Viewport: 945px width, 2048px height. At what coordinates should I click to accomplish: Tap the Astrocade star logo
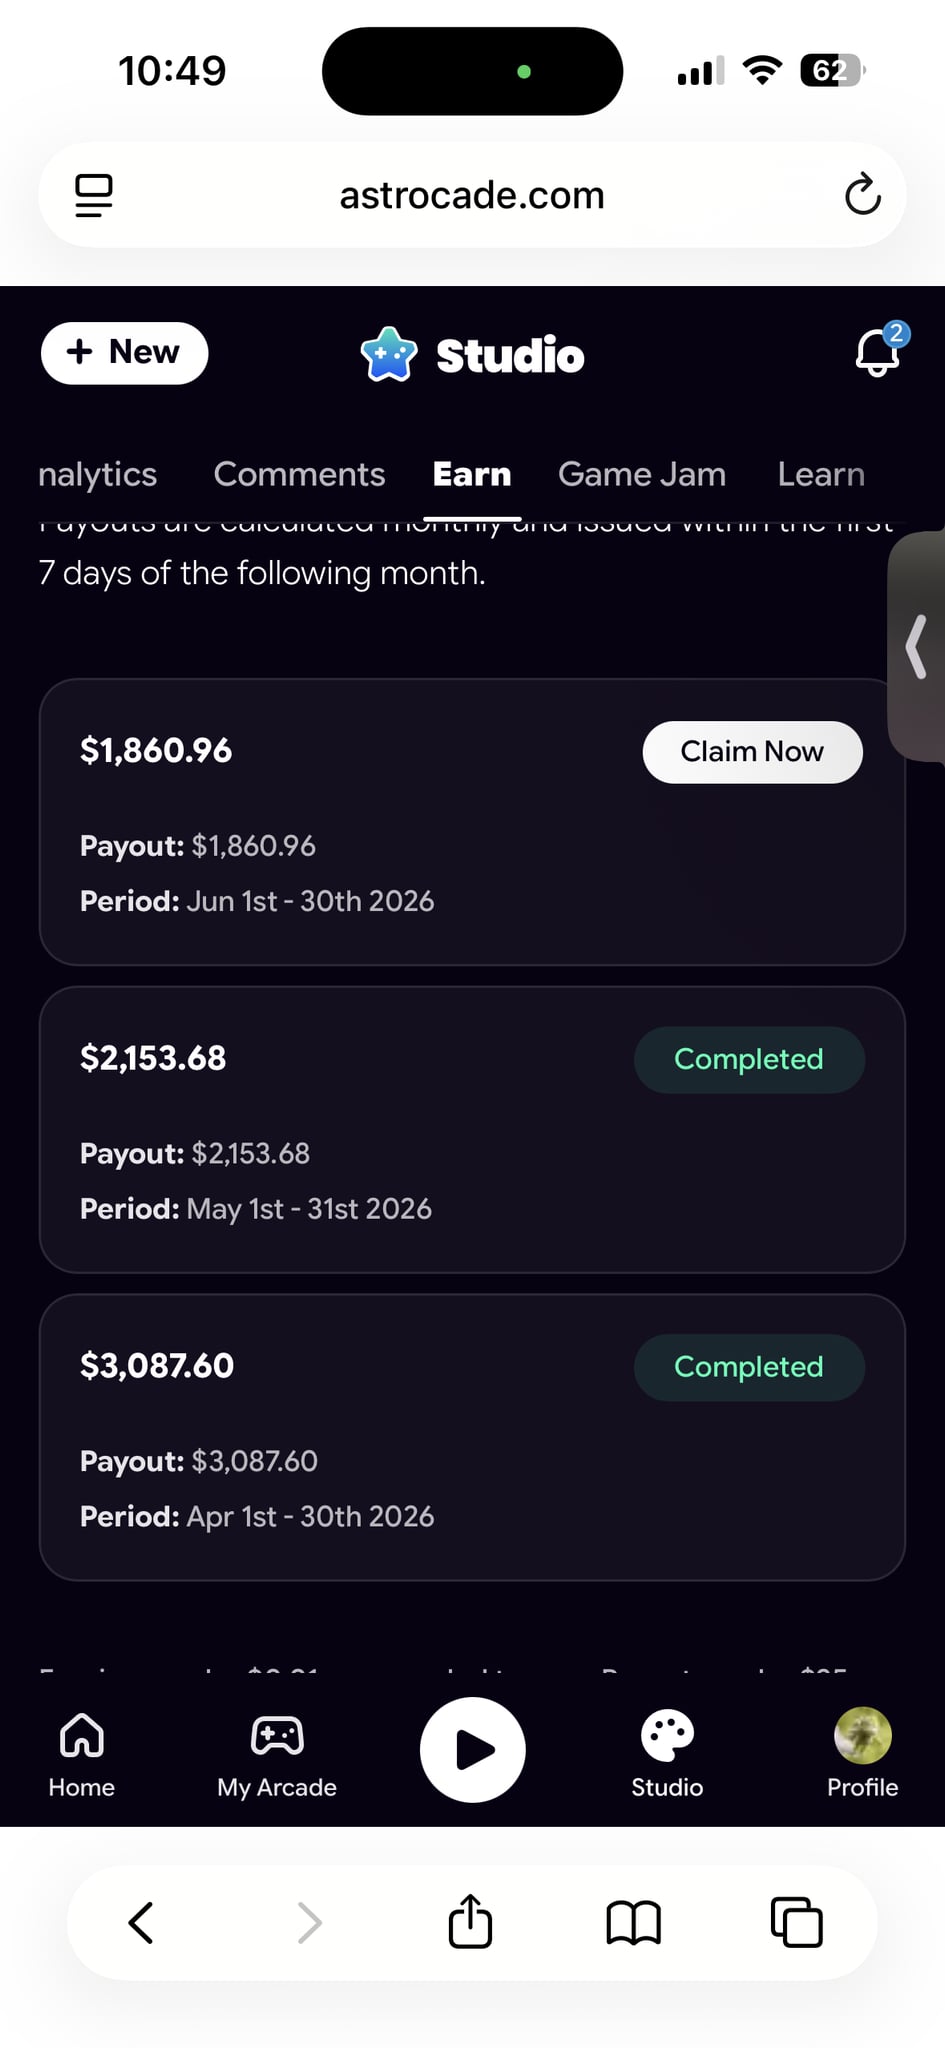[389, 355]
